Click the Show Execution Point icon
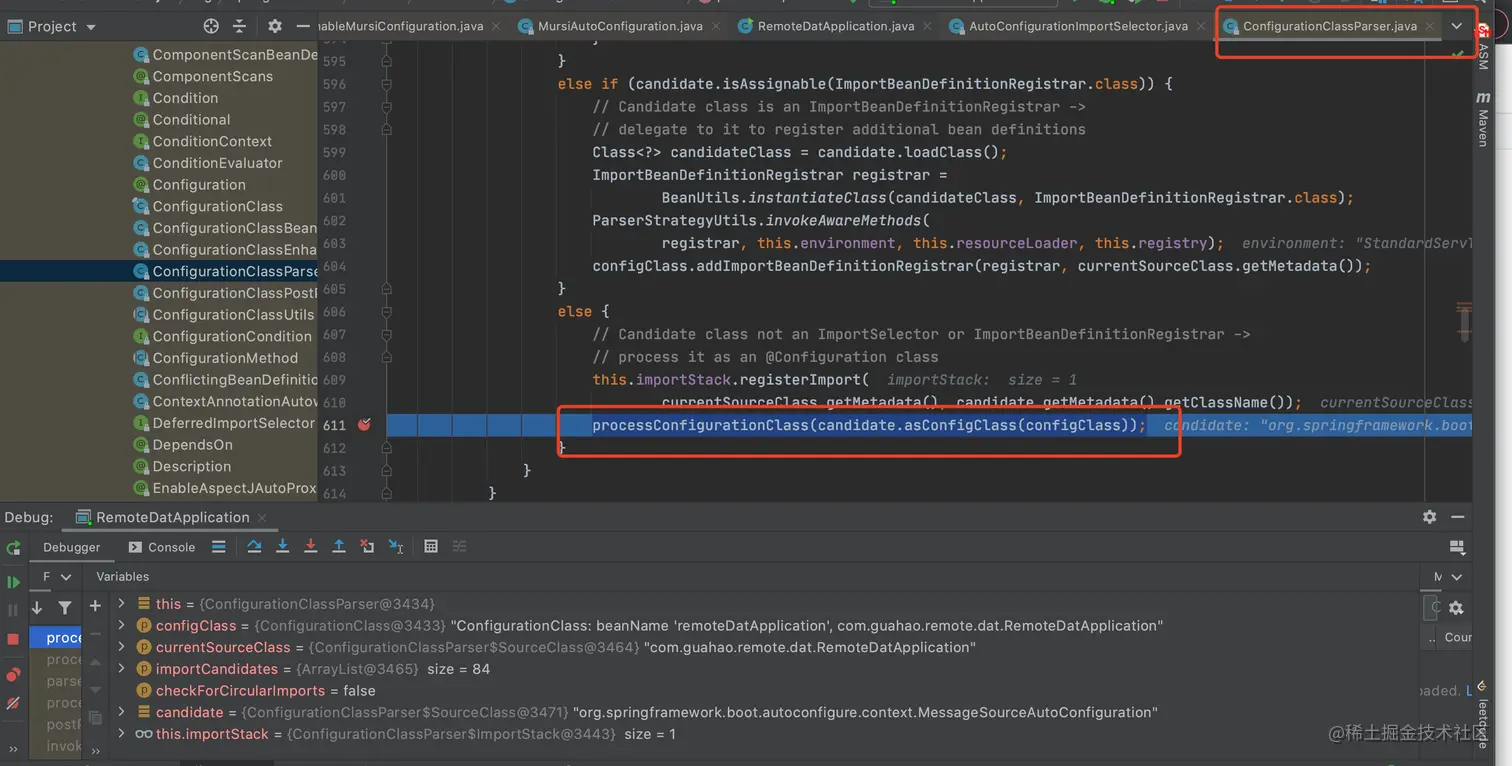 pyautogui.click(x=219, y=547)
